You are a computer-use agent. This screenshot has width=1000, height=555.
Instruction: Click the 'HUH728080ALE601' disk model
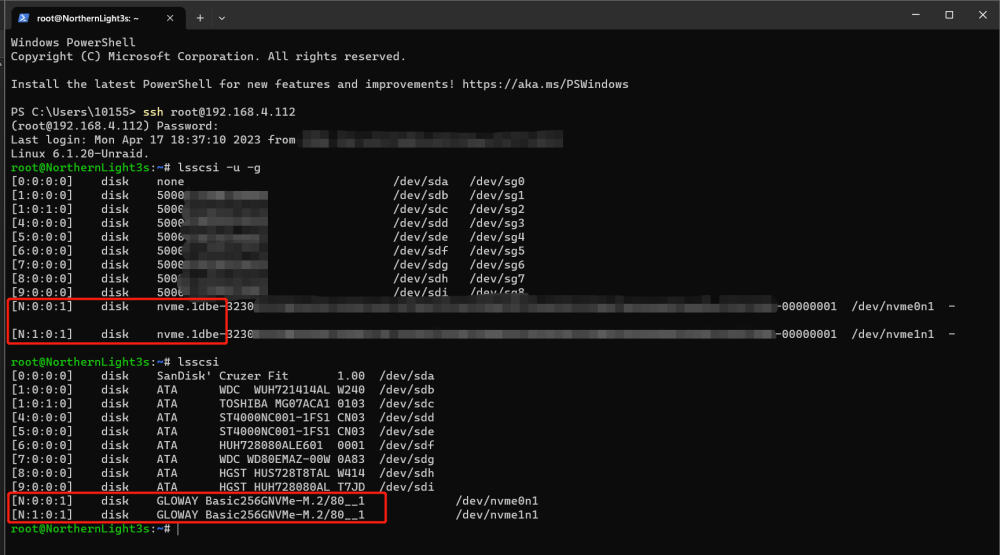(x=271, y=445)
